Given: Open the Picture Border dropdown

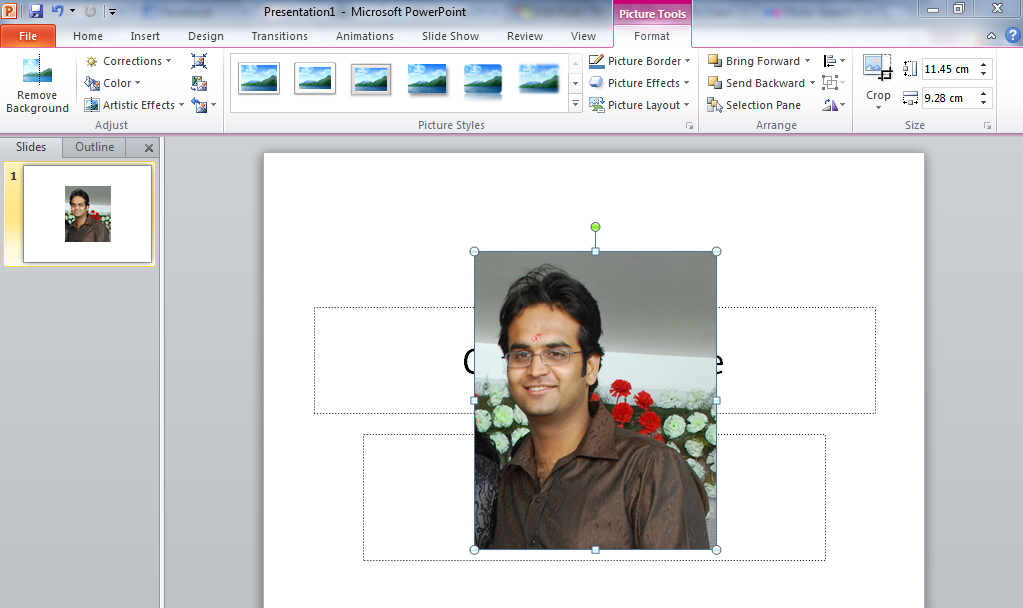Looking at the screenshot, I should click(639, 61).
